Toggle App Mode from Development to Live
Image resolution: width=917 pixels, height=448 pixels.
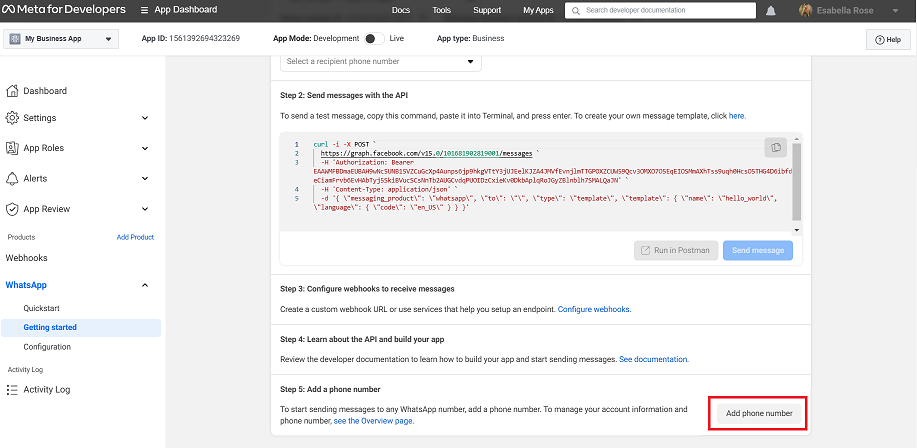tap(374, 39)
